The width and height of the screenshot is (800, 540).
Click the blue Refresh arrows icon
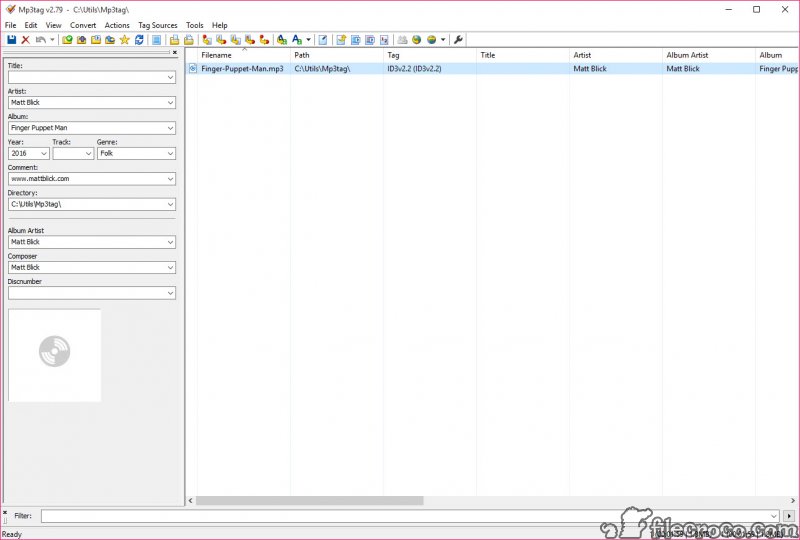pos(139,39)
